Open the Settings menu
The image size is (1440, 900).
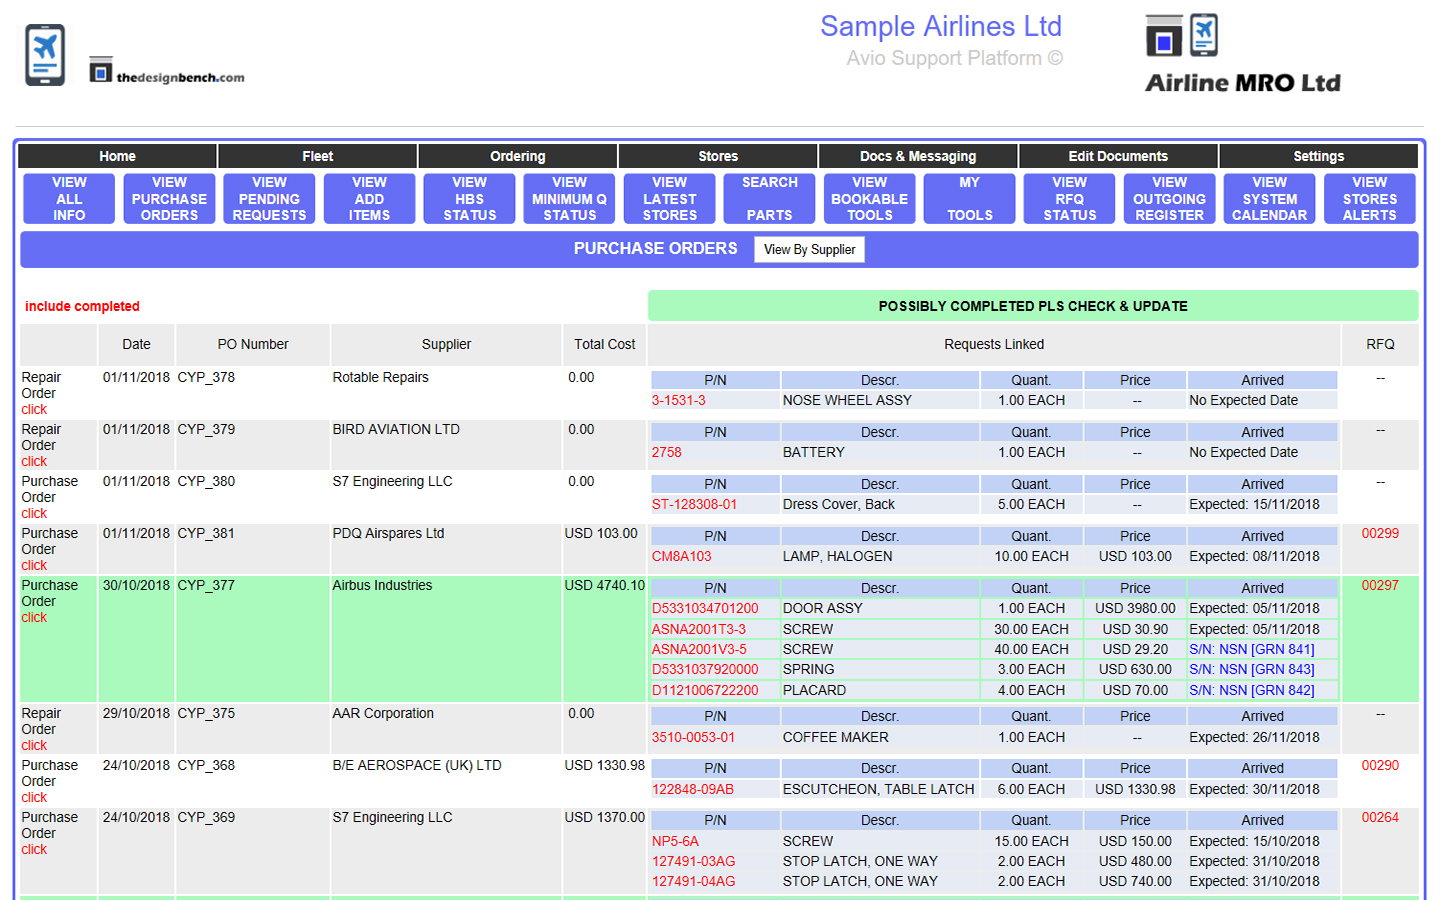click(1319, 156)
